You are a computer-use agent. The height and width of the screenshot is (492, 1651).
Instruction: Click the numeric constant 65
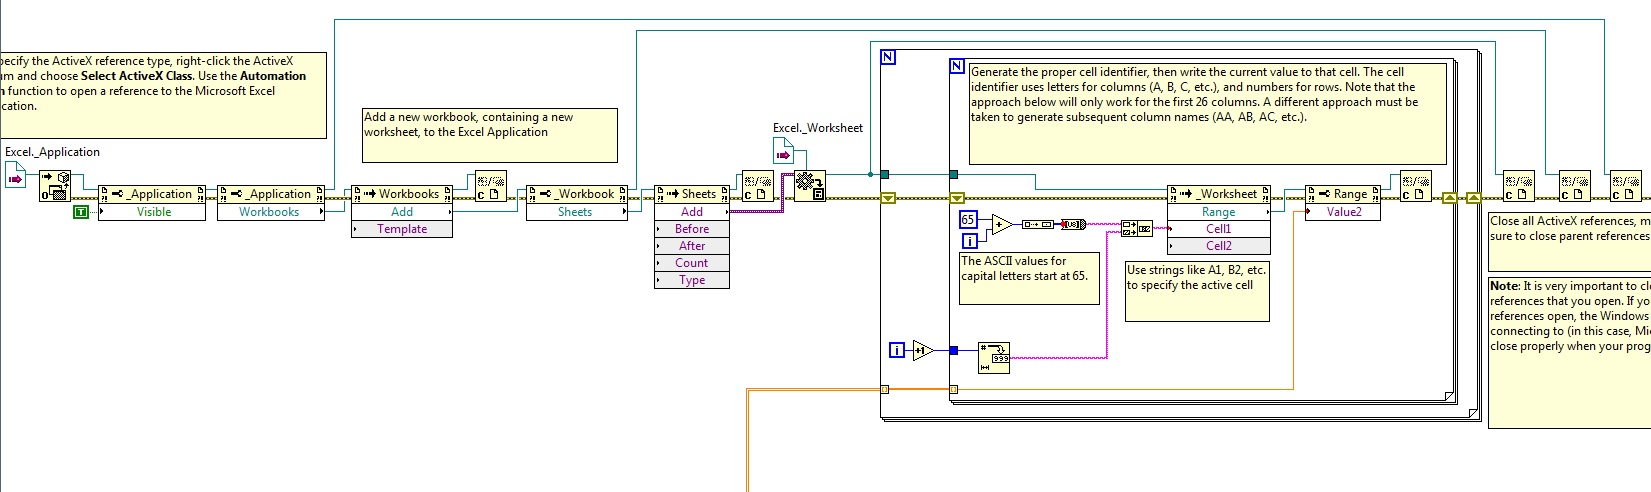click(x=967, y=219)
